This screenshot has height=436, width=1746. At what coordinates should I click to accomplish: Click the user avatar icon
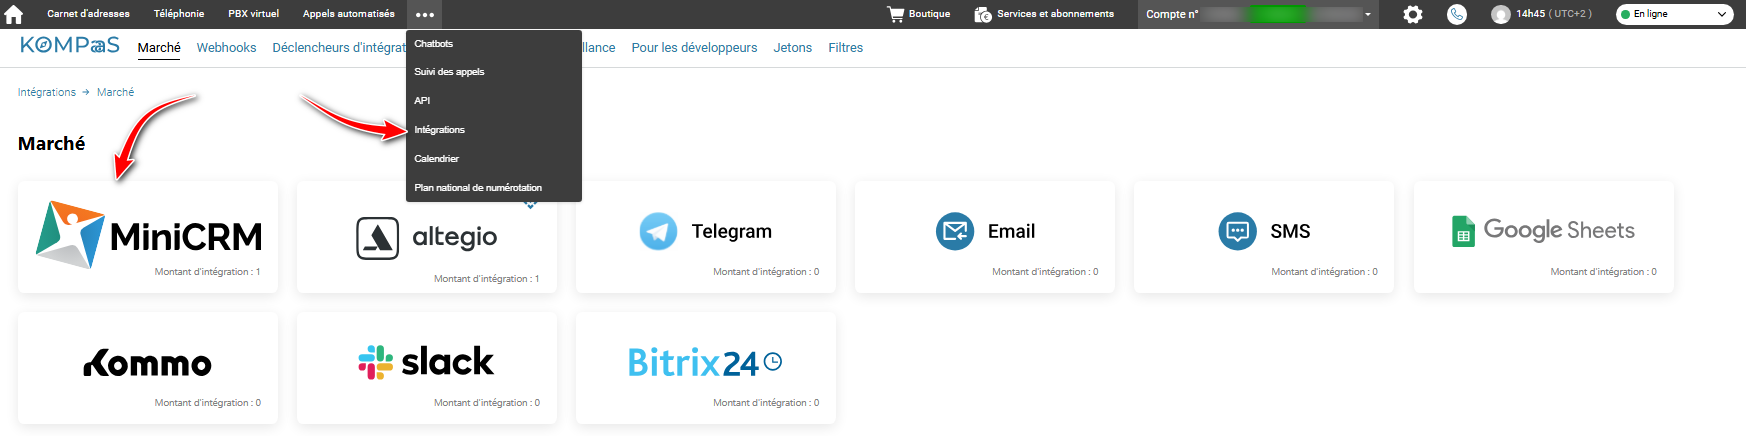1500,14
